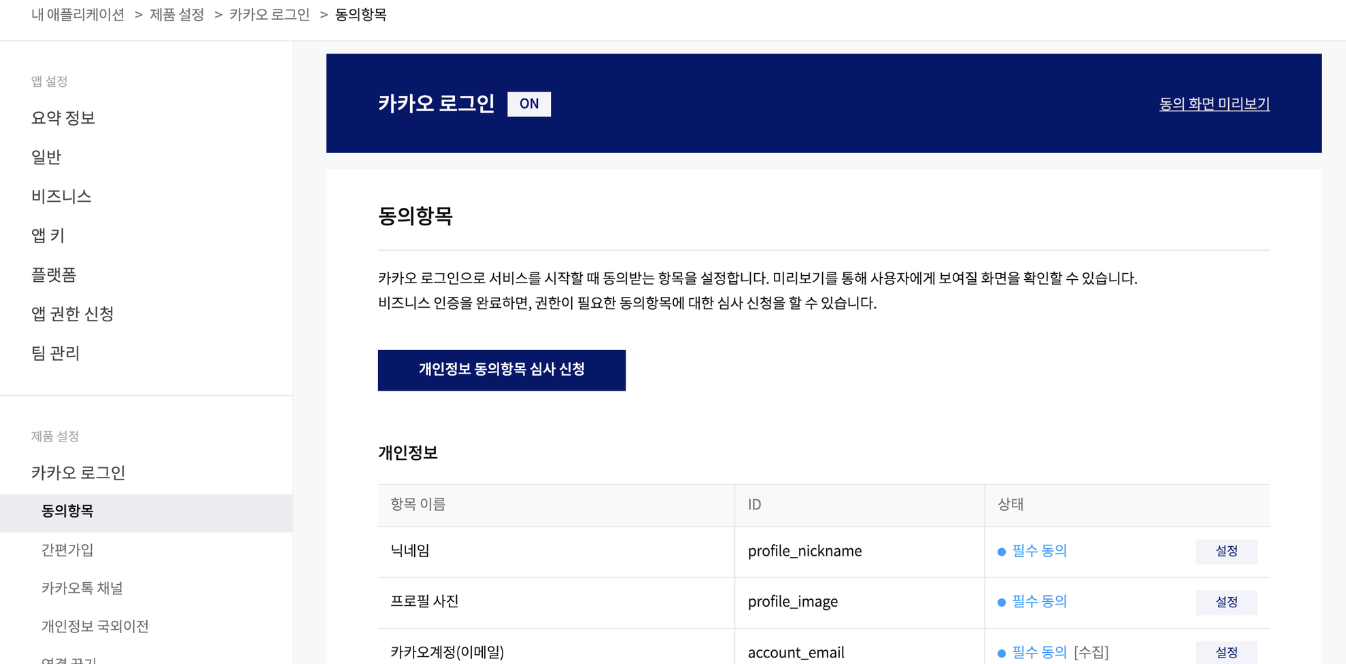Click 개인정보 동의항목 심사 신청 button
This screenshot has width=1346, height=664.
tap(502, 370)
